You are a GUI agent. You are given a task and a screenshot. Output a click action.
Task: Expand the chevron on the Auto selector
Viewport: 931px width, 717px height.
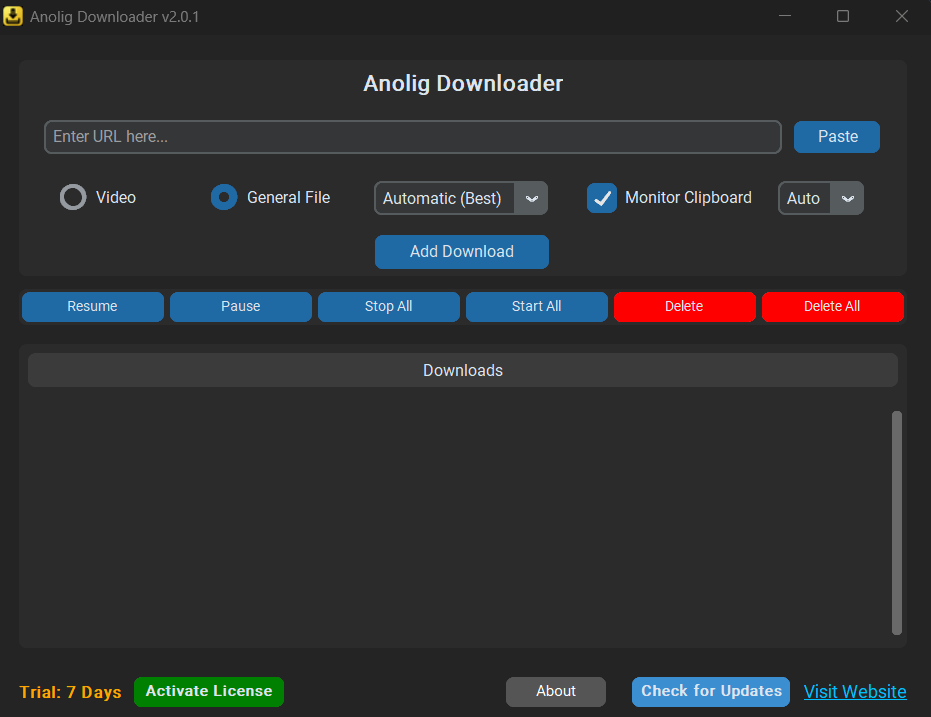tap(847, 198)
